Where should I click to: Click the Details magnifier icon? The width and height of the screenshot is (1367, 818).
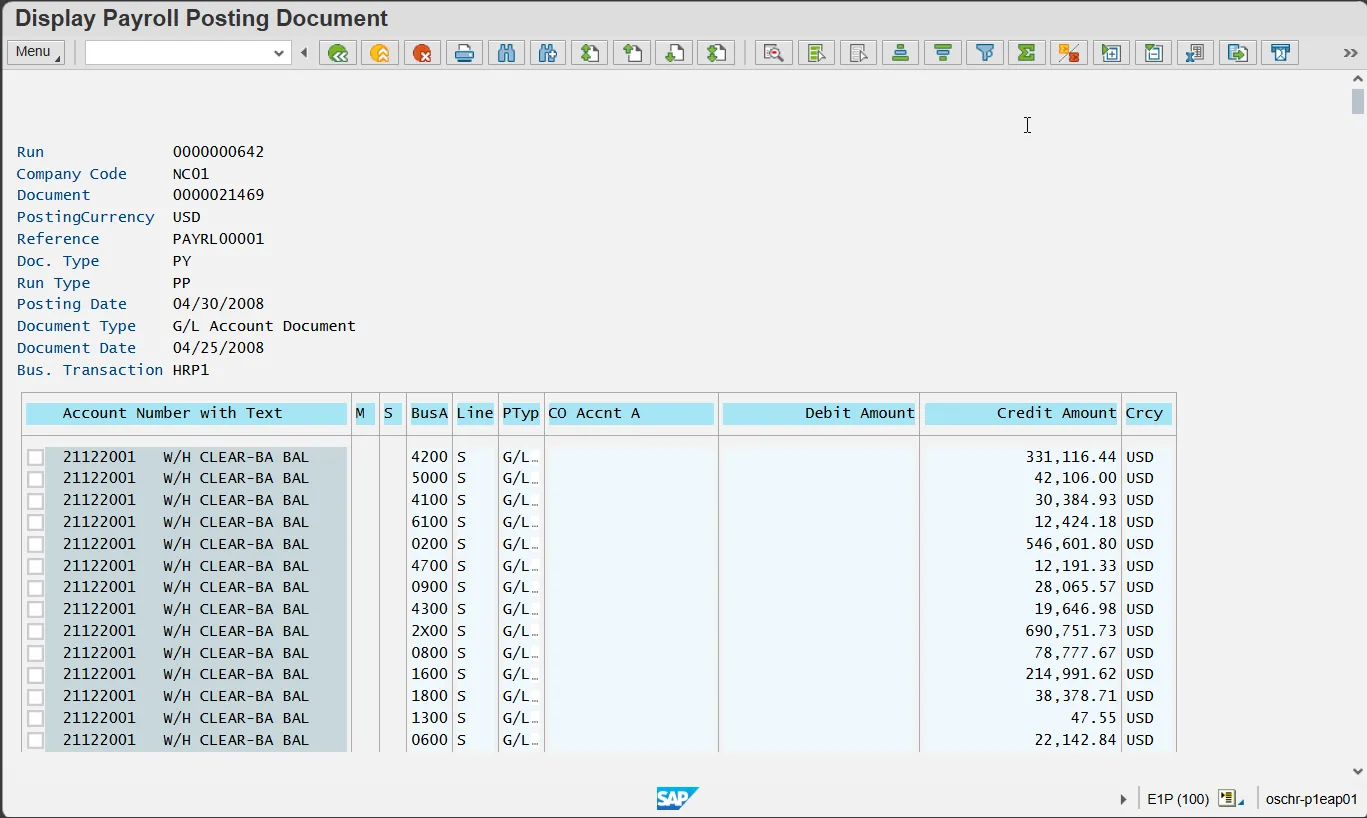pos(773,53)
